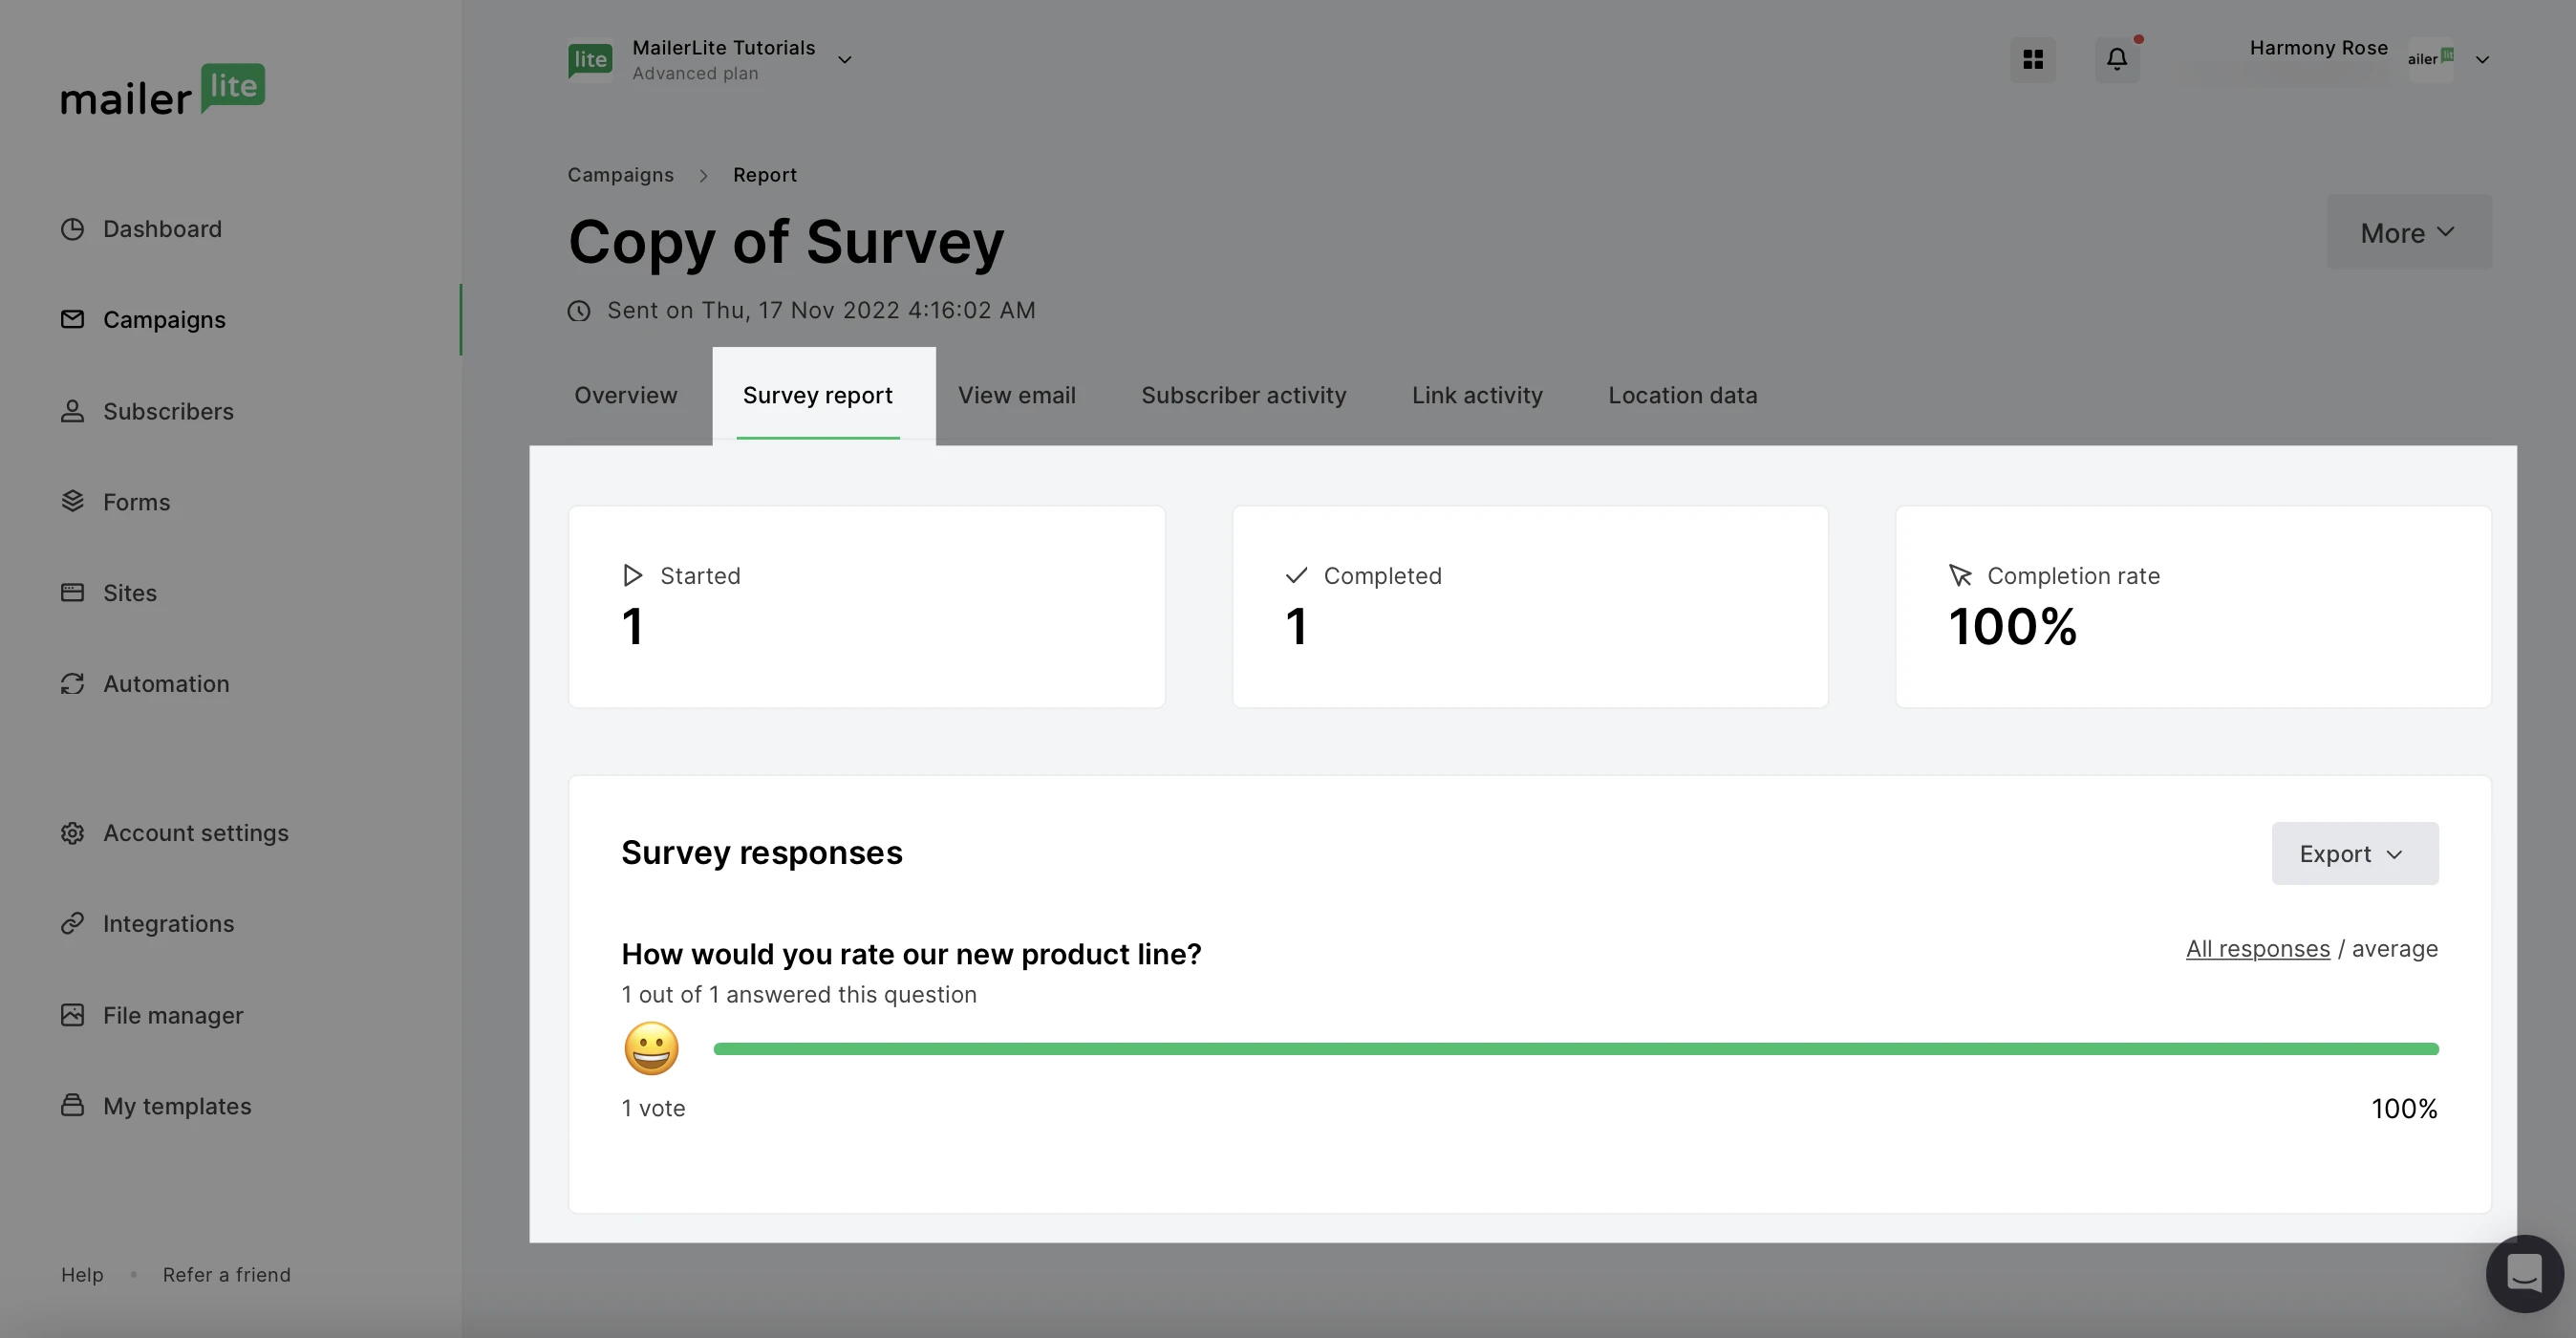
Task: Click the Forms layers icon
Action: tap(72, 501)
